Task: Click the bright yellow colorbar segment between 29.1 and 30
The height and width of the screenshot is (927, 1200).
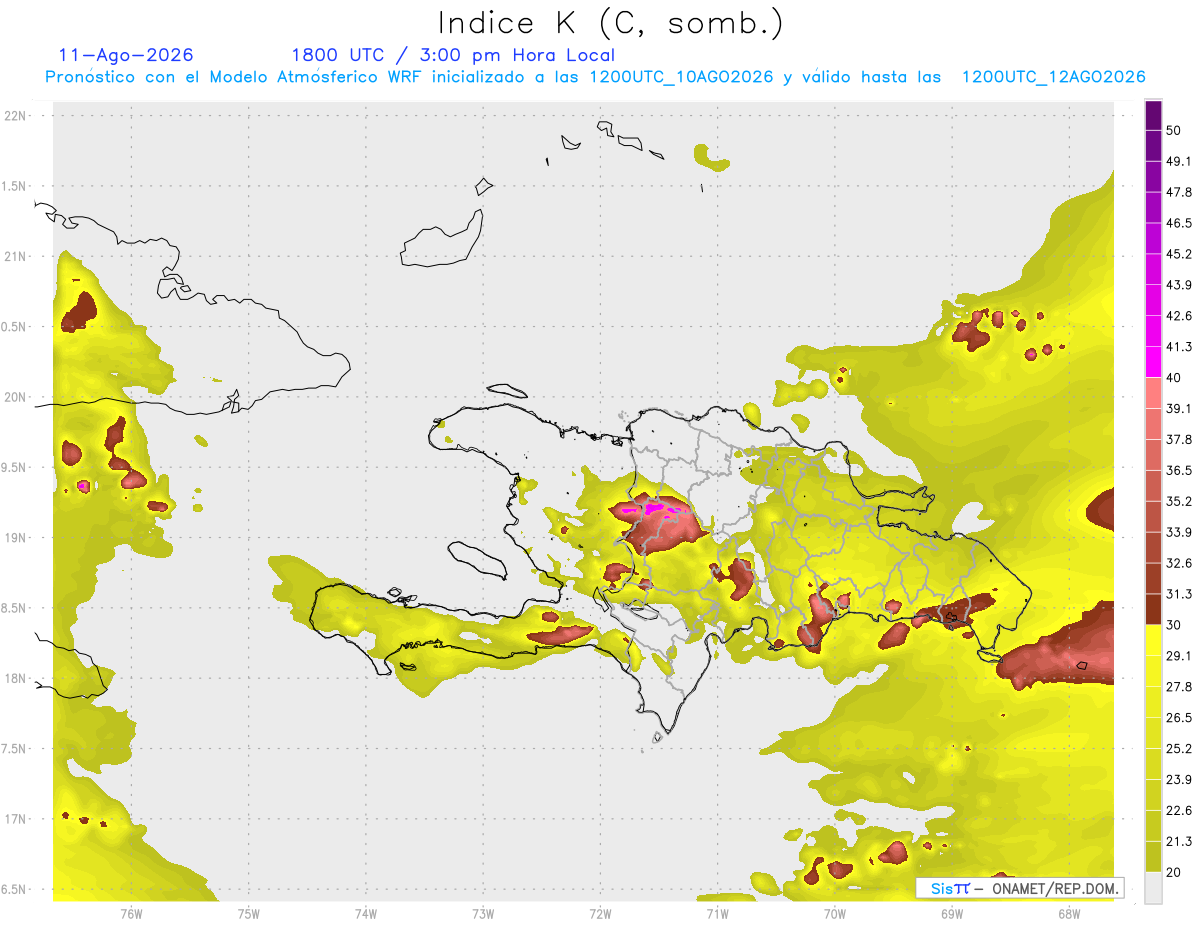Action: (1153, 640)
